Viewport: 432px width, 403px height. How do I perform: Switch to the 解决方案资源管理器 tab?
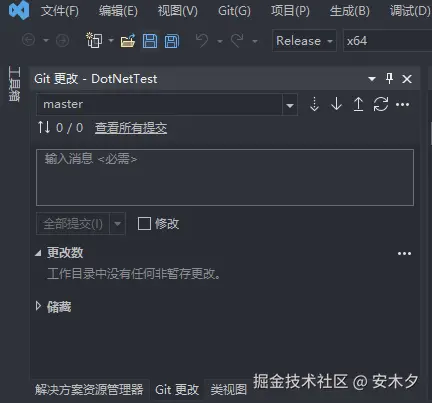click(x=89, y=389)
